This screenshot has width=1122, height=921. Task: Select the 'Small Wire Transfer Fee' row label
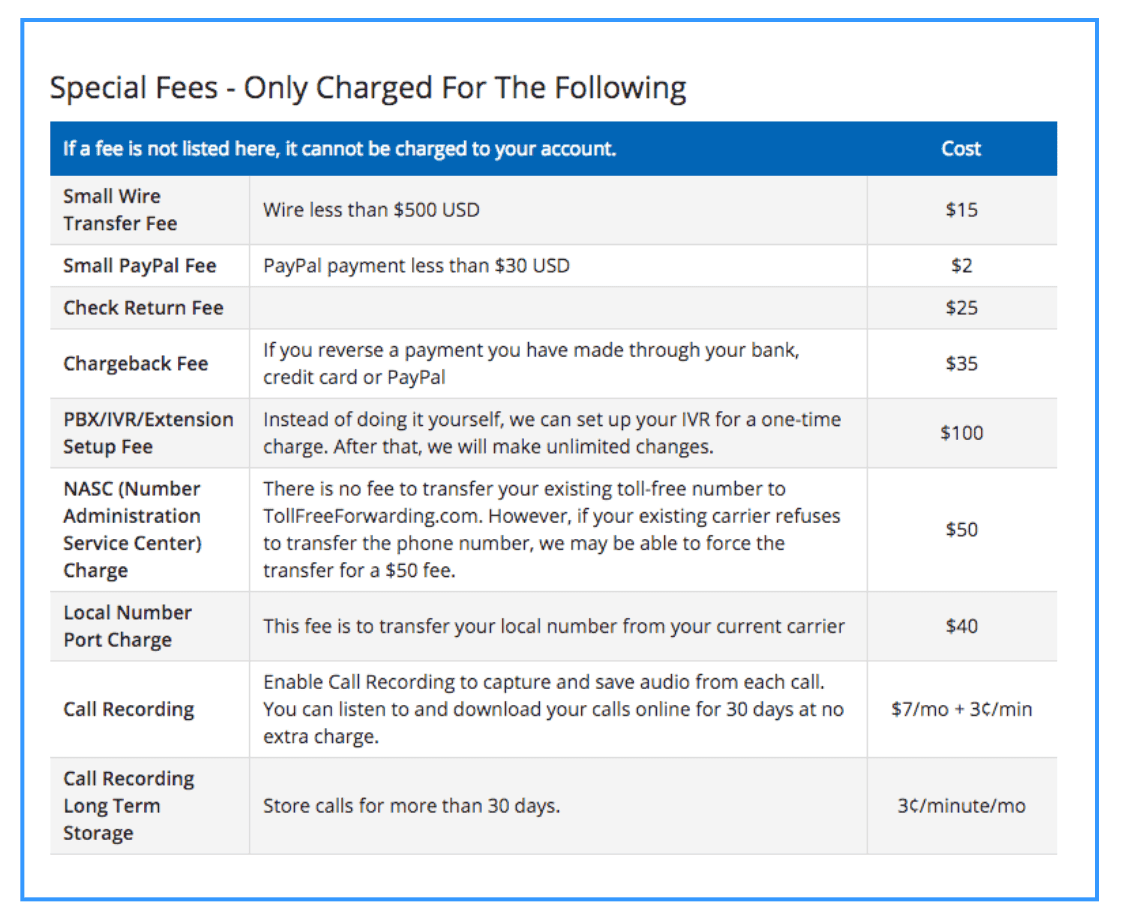pyautogui.click(x=120, y=210)
